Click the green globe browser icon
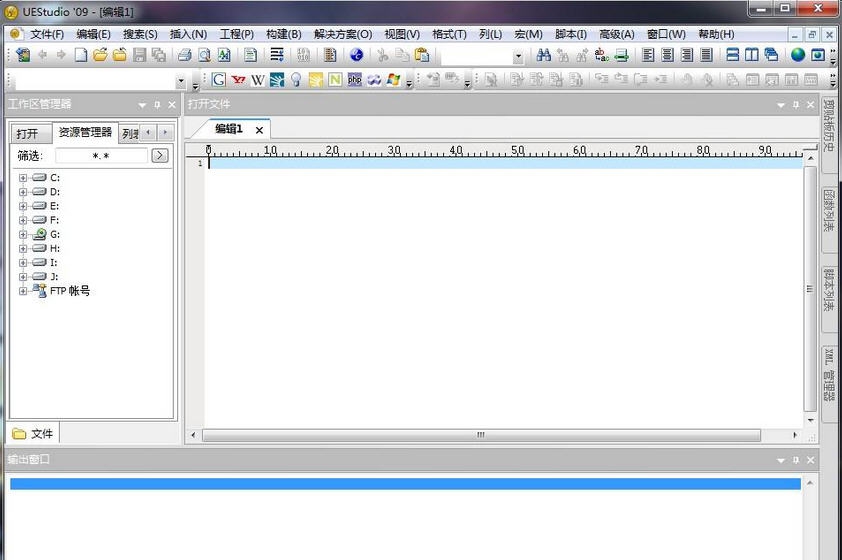 point(798,55)
